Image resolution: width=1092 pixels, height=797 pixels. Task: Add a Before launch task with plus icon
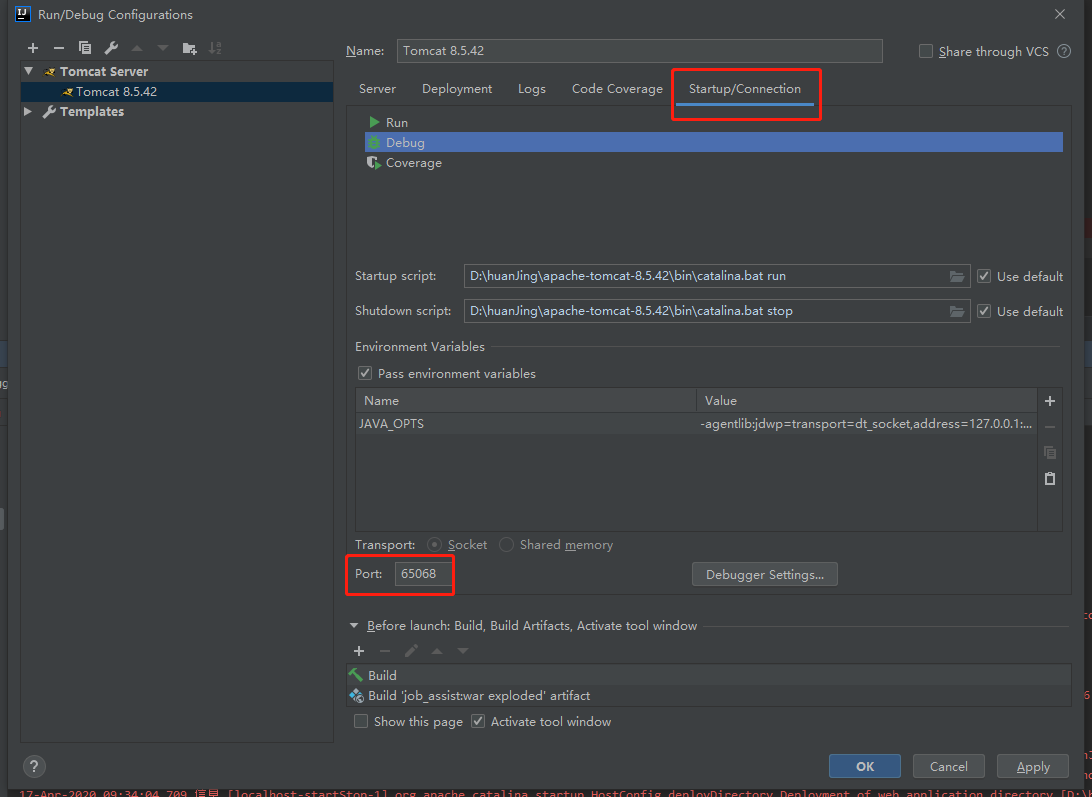[359, 651]
